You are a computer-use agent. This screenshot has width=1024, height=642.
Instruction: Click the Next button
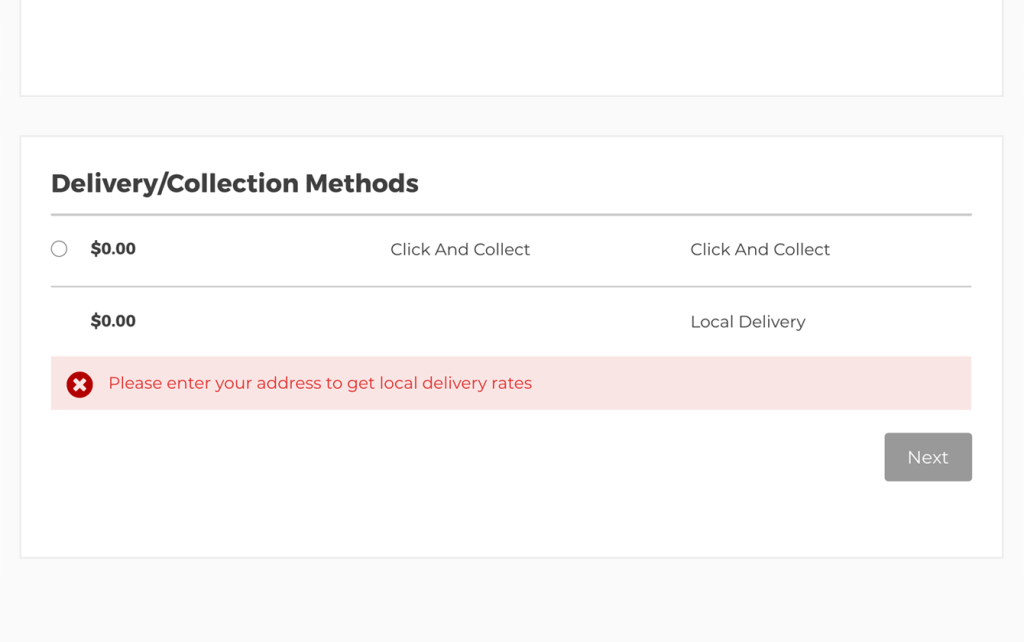click(x=928, y=457)
